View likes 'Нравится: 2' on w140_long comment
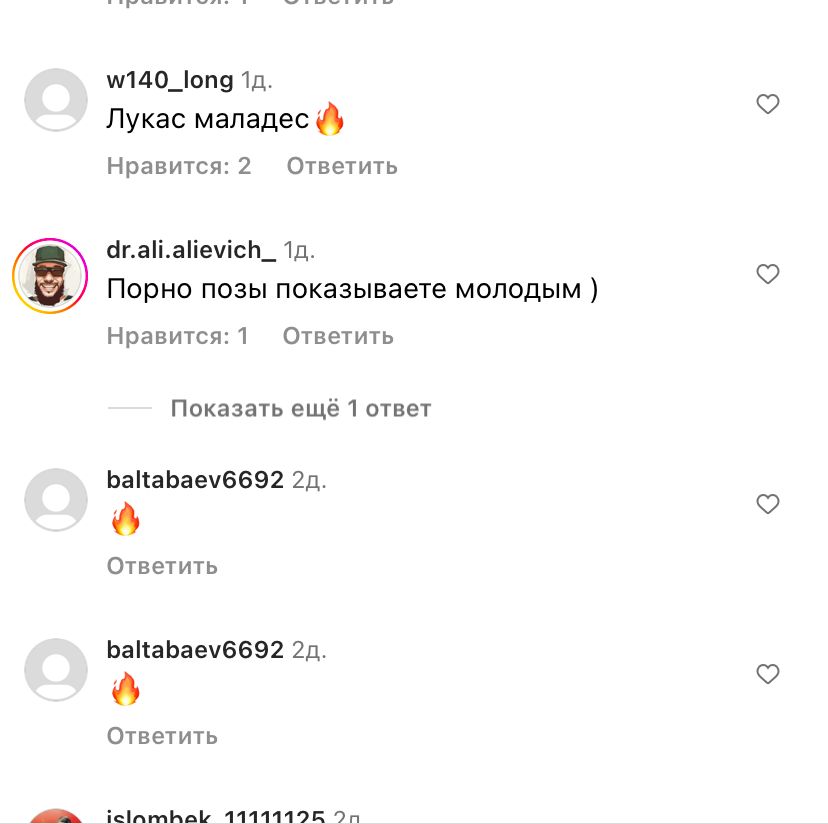The height and width of the screenshot is (824, 828). tap(179, 166)
